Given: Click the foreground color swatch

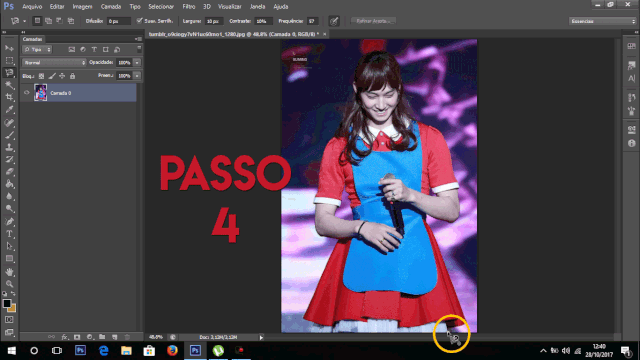Looking at the screenshot, I should 7,303.
